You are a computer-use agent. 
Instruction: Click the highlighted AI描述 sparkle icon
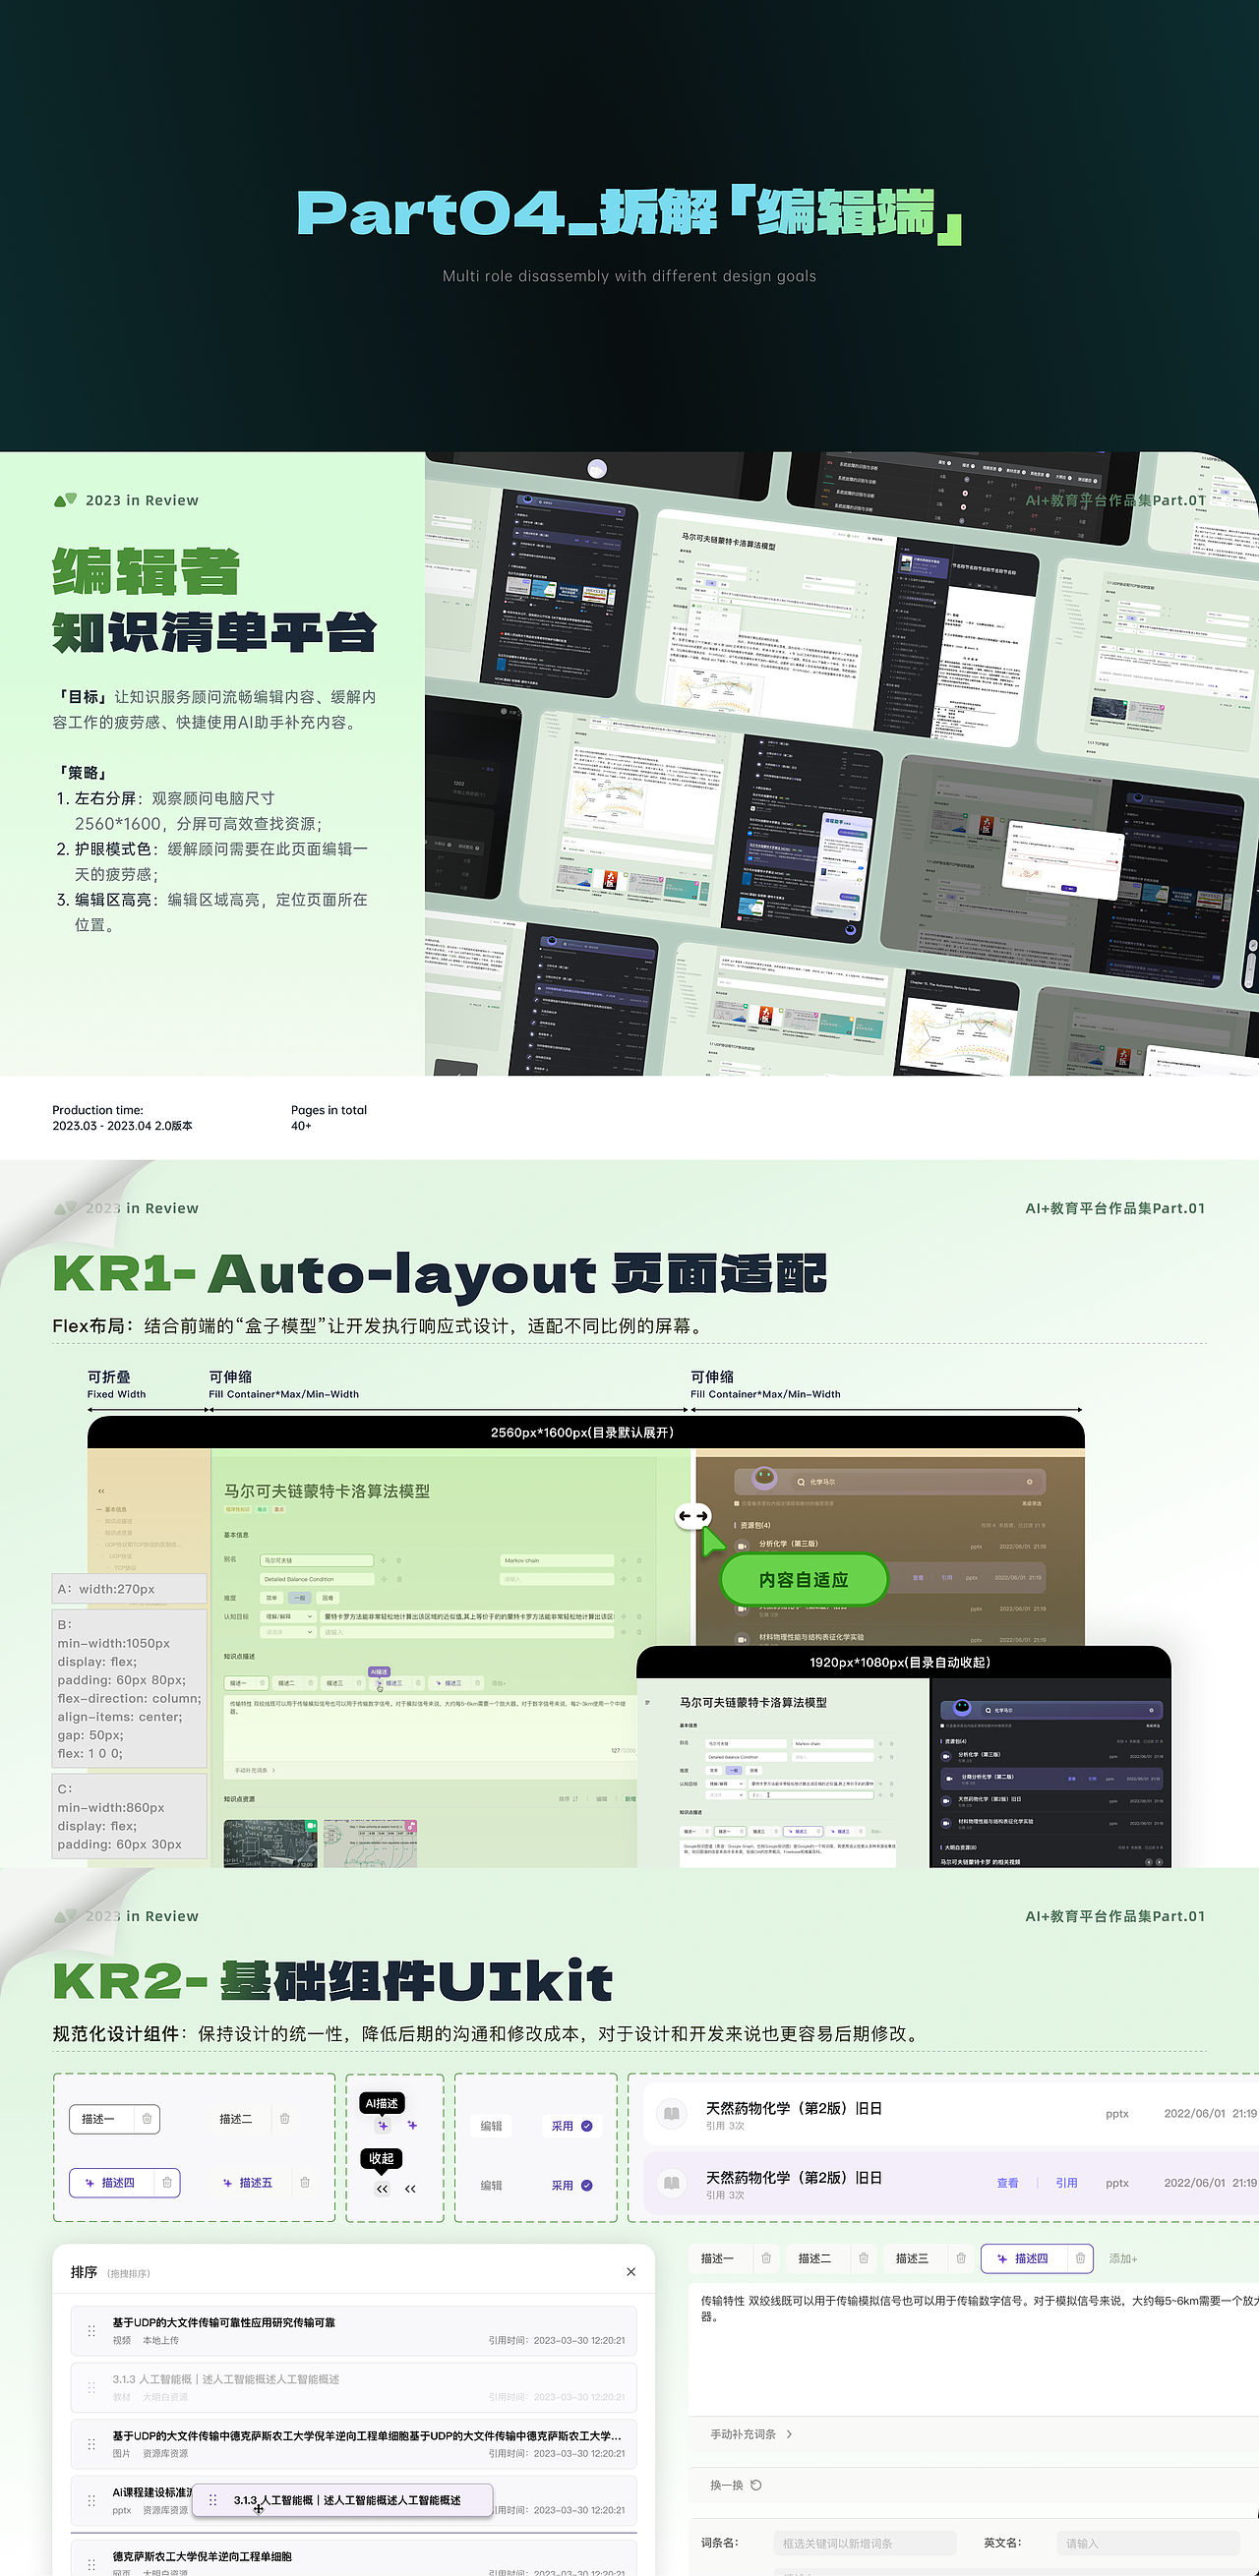pos(383,2125)
